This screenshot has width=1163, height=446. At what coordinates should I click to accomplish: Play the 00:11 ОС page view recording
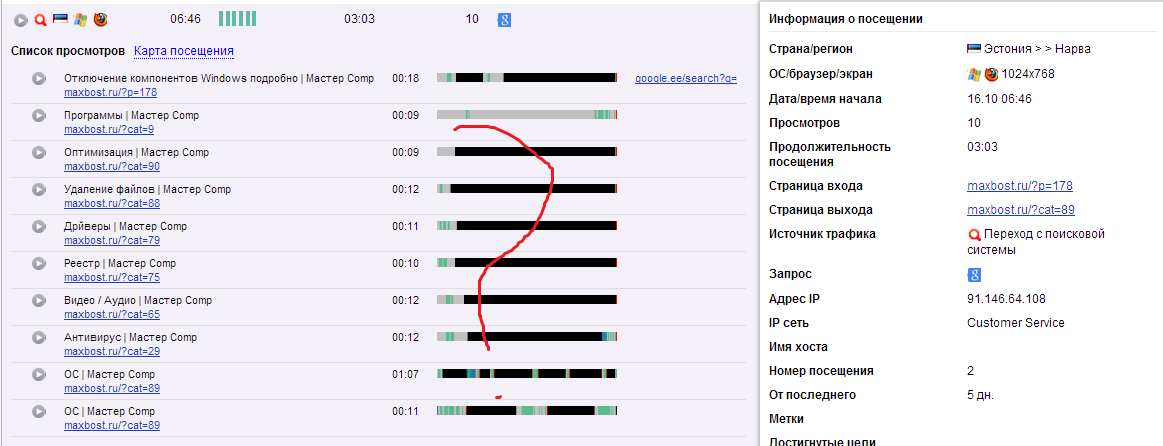tap(39, 412)
